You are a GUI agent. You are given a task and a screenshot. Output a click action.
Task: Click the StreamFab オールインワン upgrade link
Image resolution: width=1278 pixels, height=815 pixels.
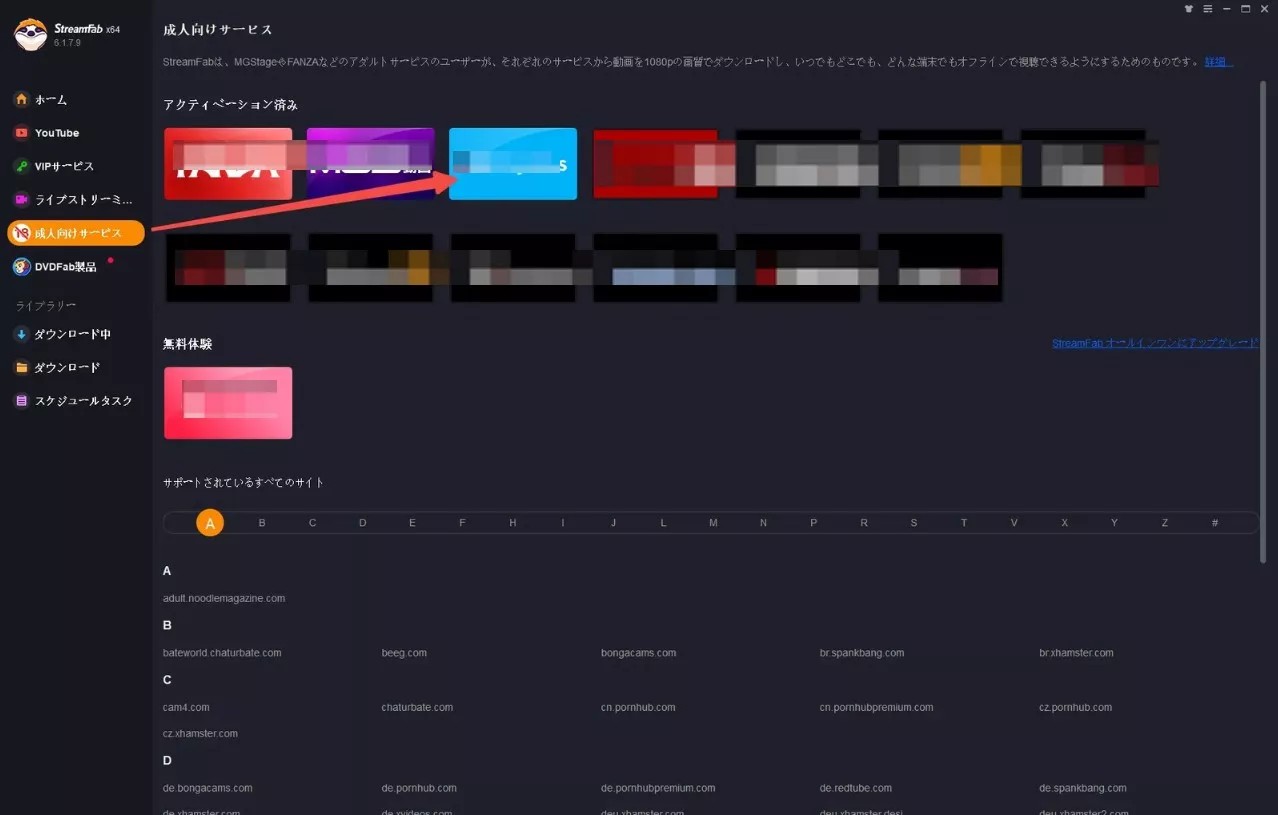pos(1154,343)
